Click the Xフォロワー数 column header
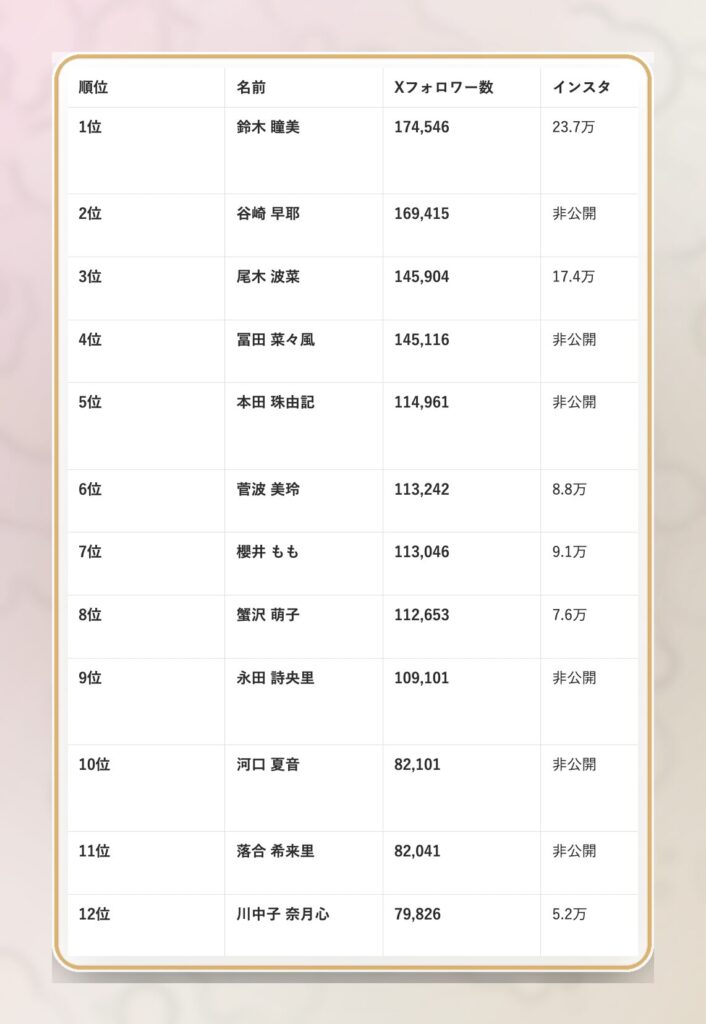The image size is (706, 1024). (x=444, y=88)
